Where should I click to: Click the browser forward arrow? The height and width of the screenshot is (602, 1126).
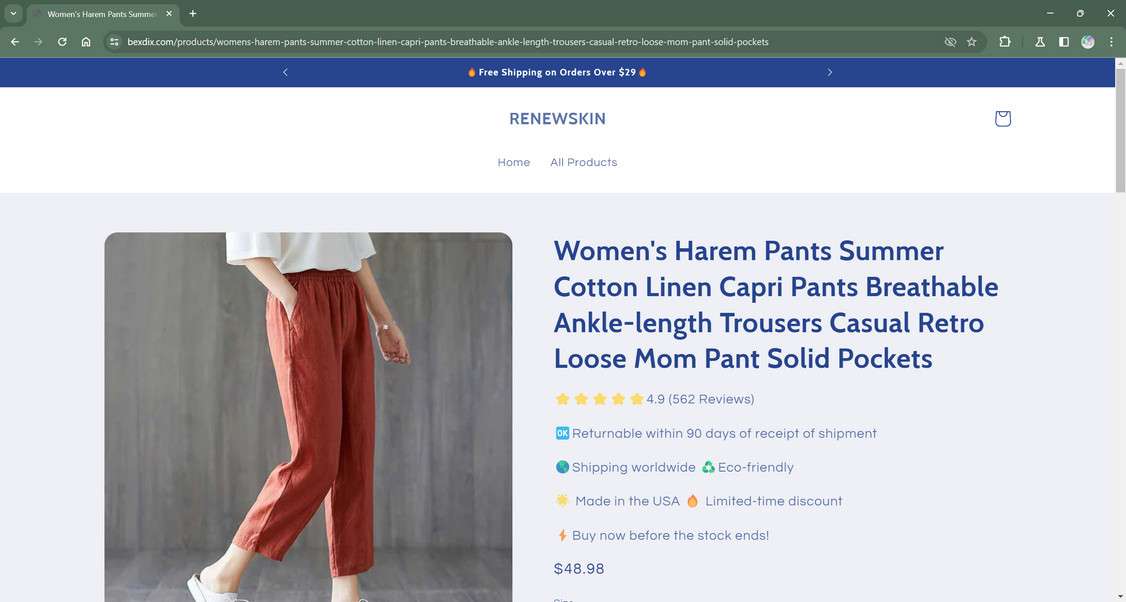[38, 42]
